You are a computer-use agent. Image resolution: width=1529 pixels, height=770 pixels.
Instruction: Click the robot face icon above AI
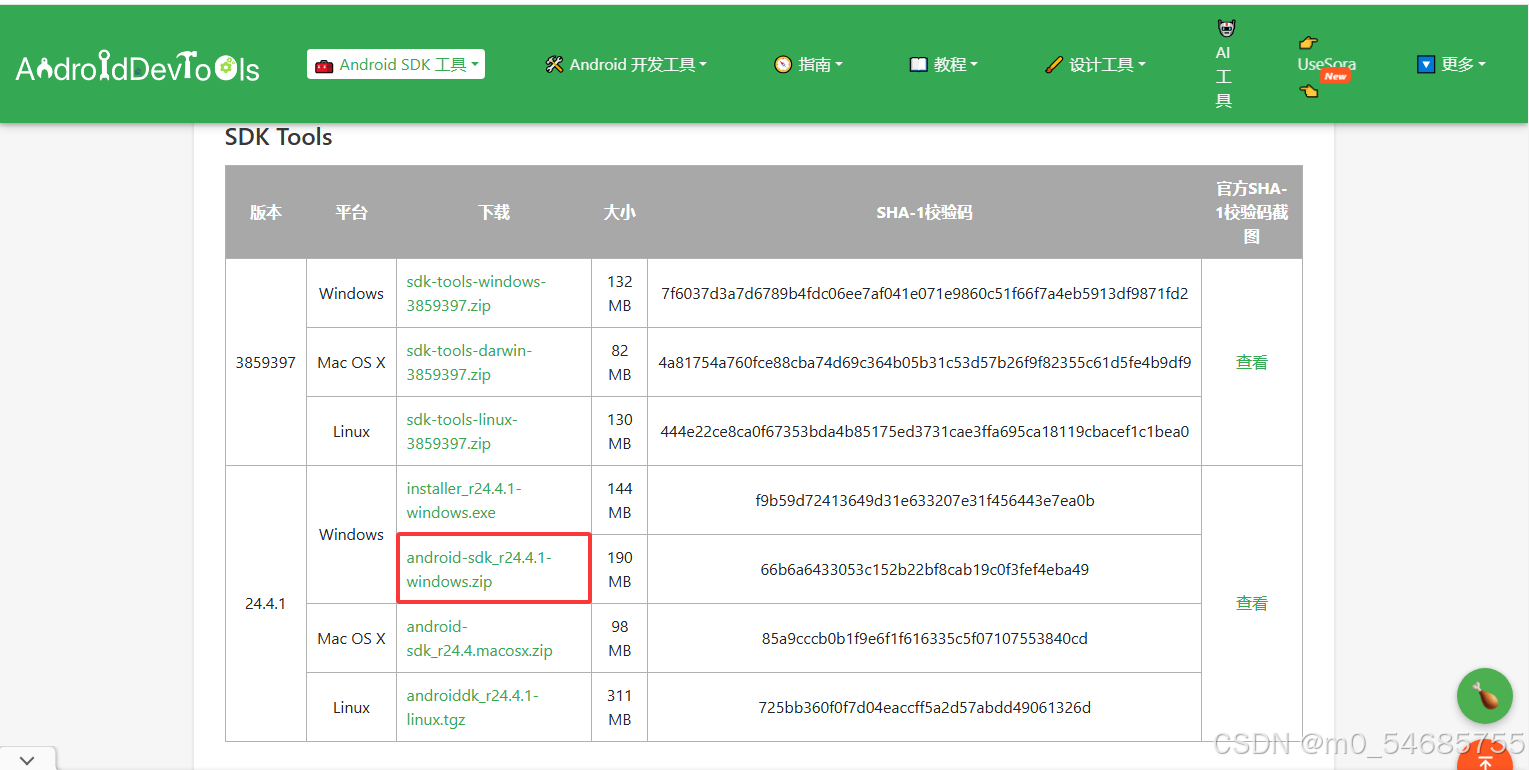[x=1225, y=28]
